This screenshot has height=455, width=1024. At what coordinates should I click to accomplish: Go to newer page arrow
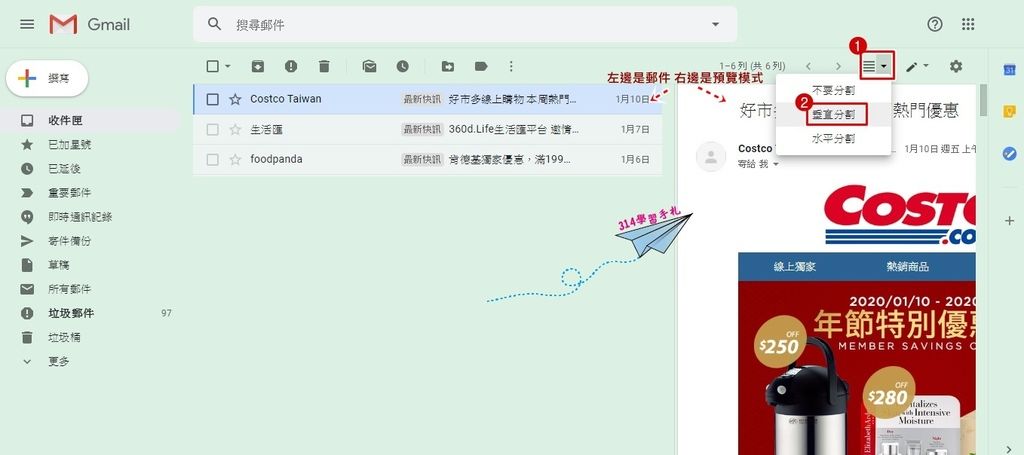(x=808, y=66)
